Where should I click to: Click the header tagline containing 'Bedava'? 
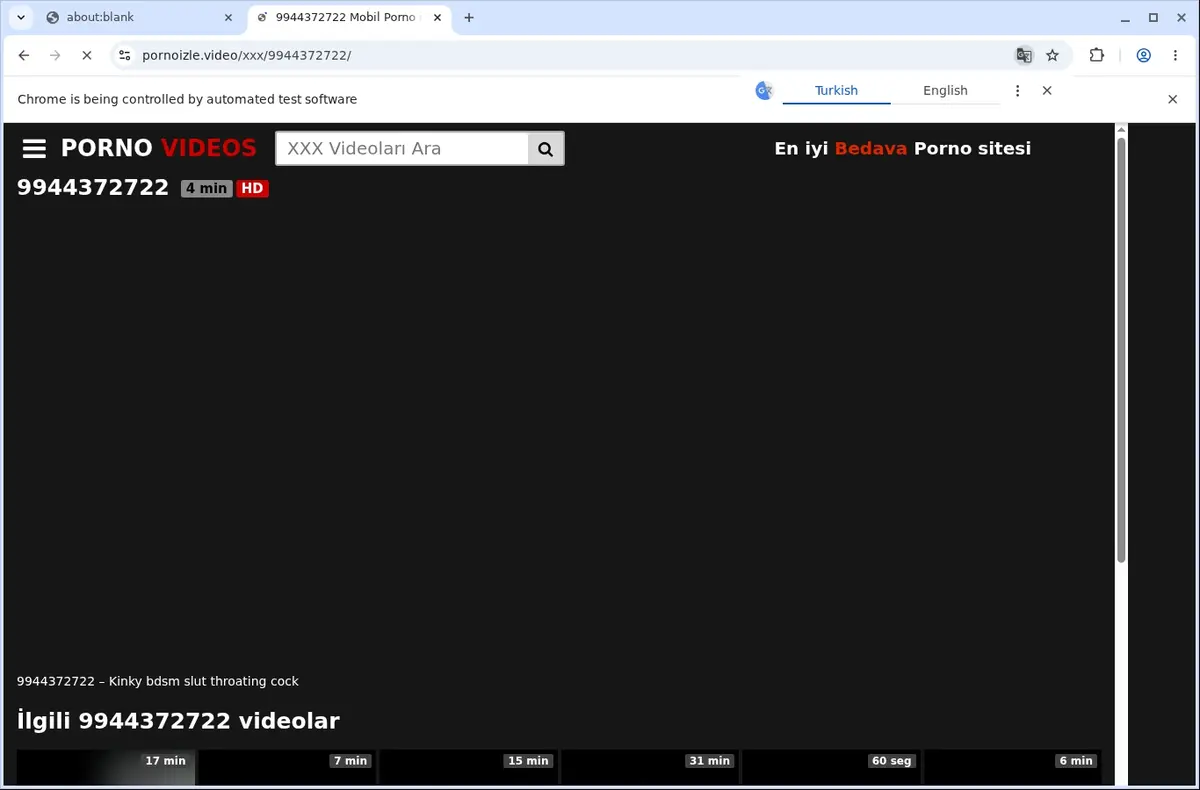[902, 148]
